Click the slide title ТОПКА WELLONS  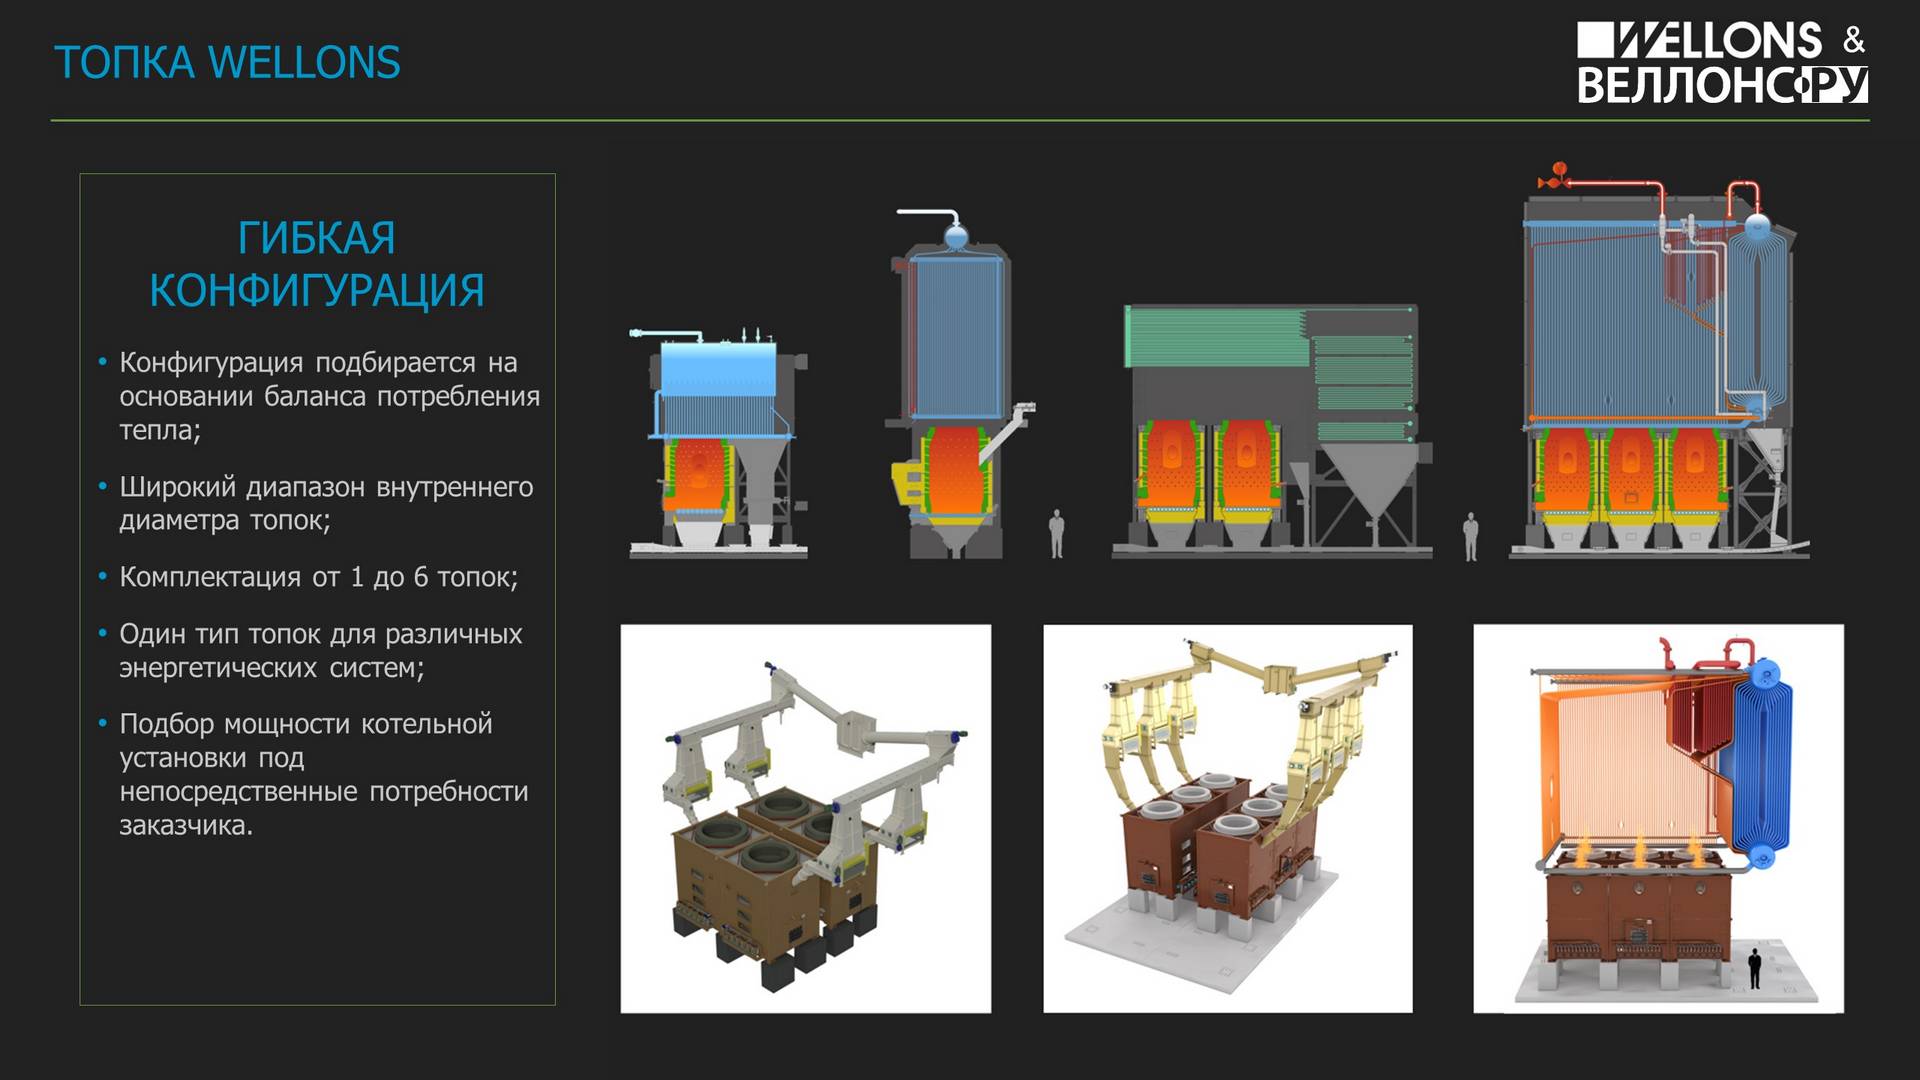(x=227, y=63)
